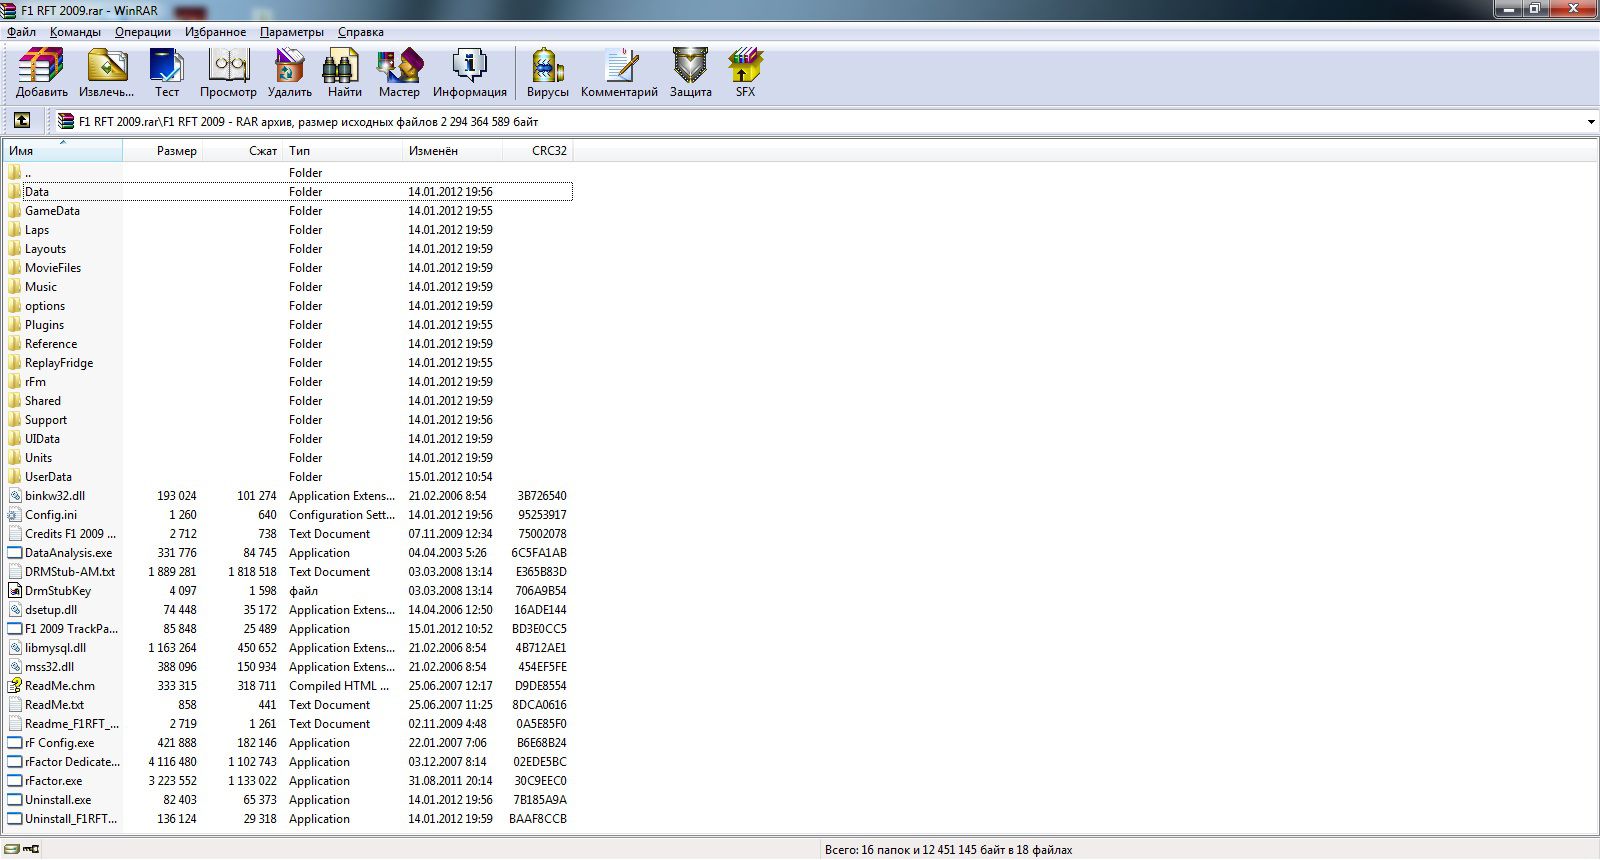1600x860 pixels.
Task: Open the Файл menu
Action: pyautogui.click(x=21, y=32)
